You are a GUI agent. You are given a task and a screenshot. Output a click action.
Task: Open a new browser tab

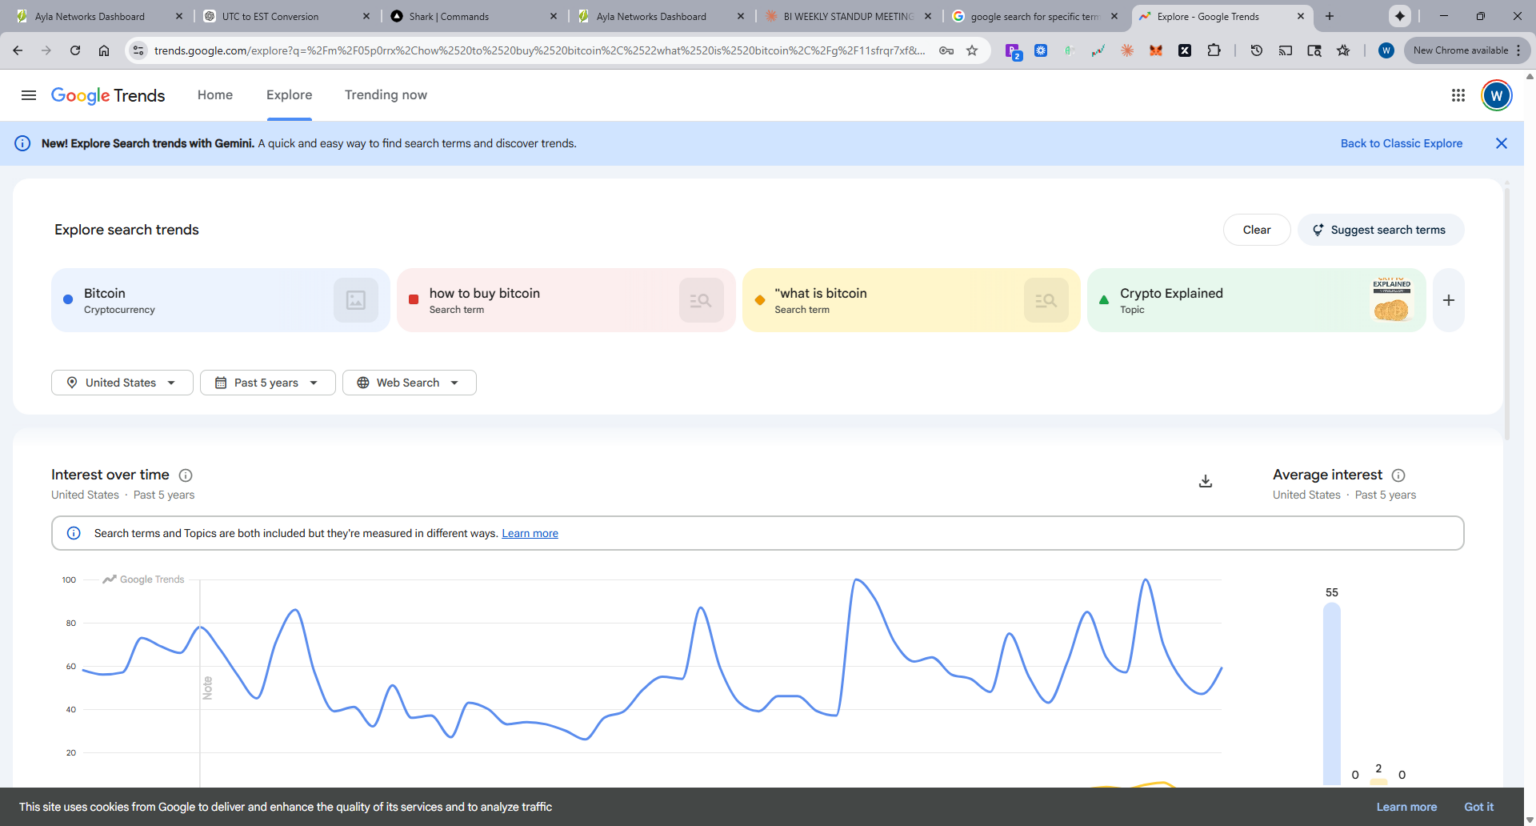pos(1329,16)
